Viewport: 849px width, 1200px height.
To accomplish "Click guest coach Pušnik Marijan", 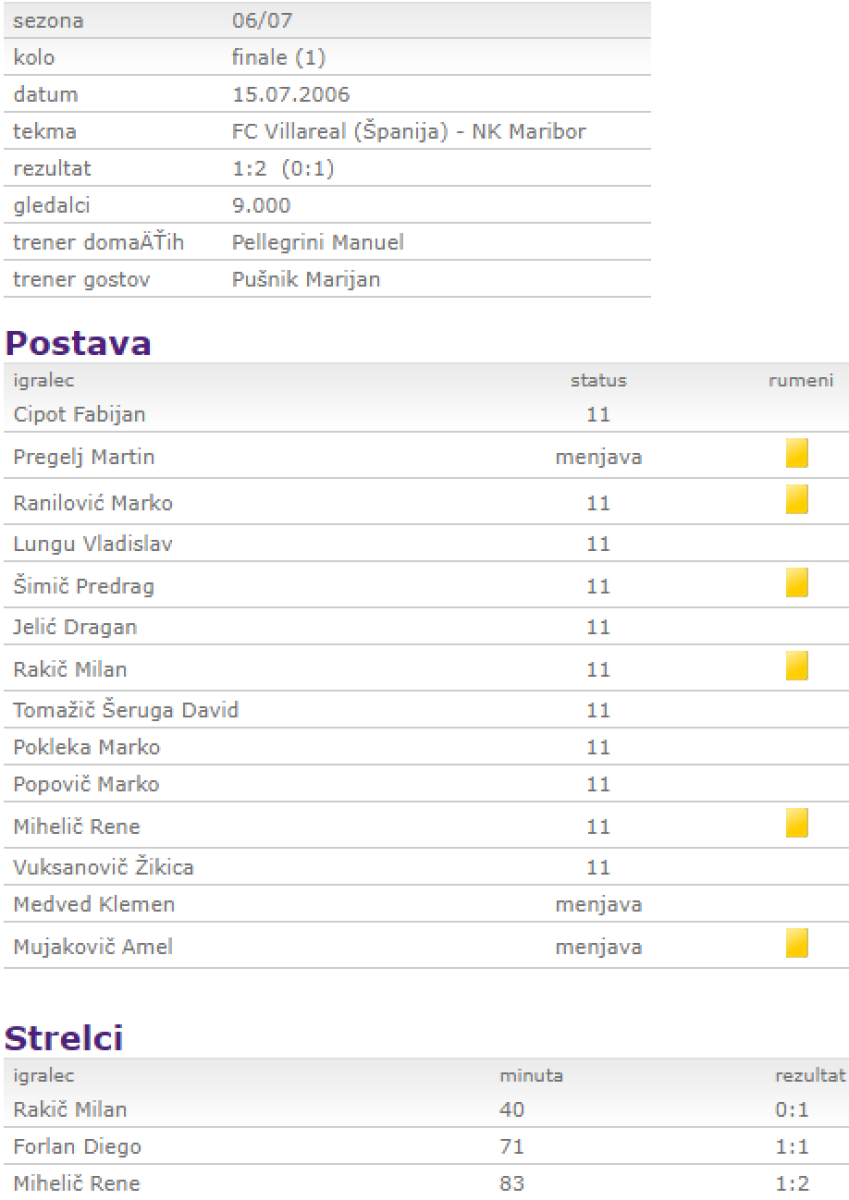I will point(306,280).
